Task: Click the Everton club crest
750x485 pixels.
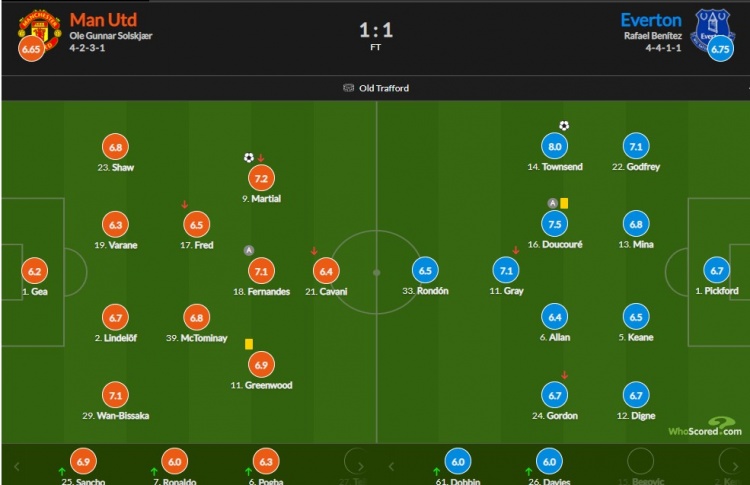Action: pos(712,28)
